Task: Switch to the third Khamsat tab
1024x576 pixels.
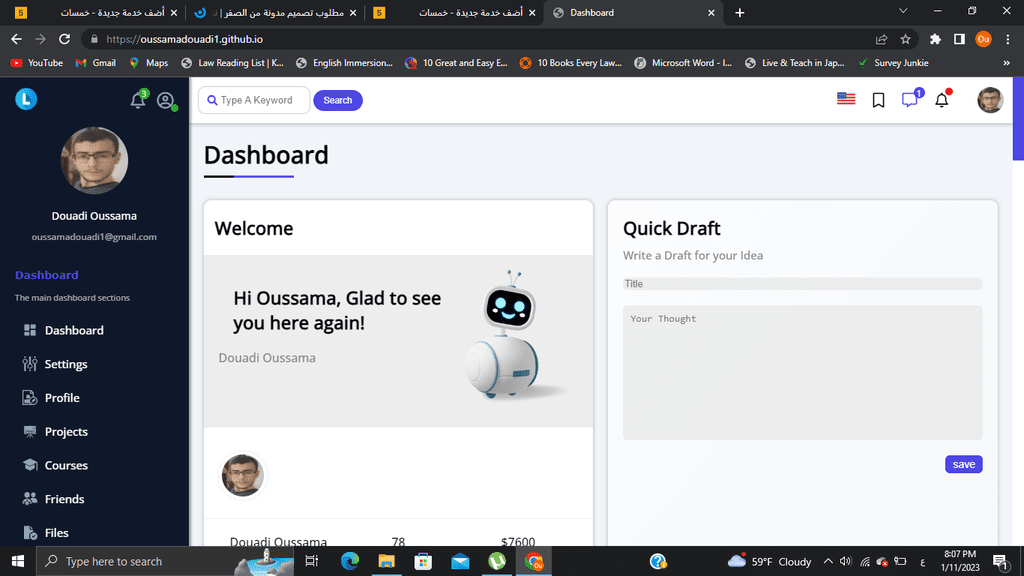Action: (455, 12)
